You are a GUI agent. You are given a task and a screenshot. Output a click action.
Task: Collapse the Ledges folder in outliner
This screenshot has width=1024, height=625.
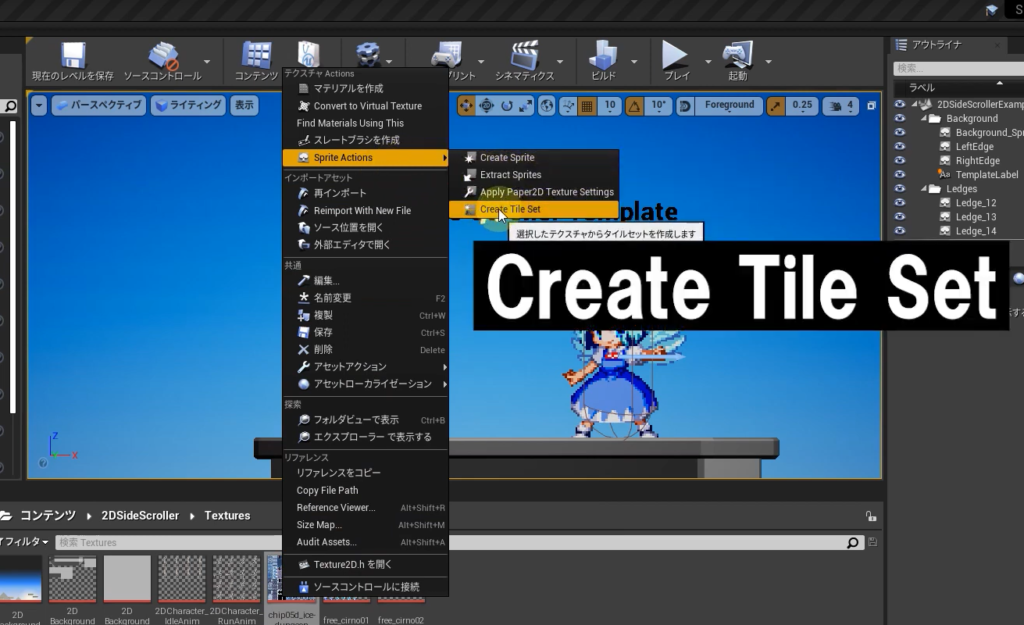[x=922, y=188]
